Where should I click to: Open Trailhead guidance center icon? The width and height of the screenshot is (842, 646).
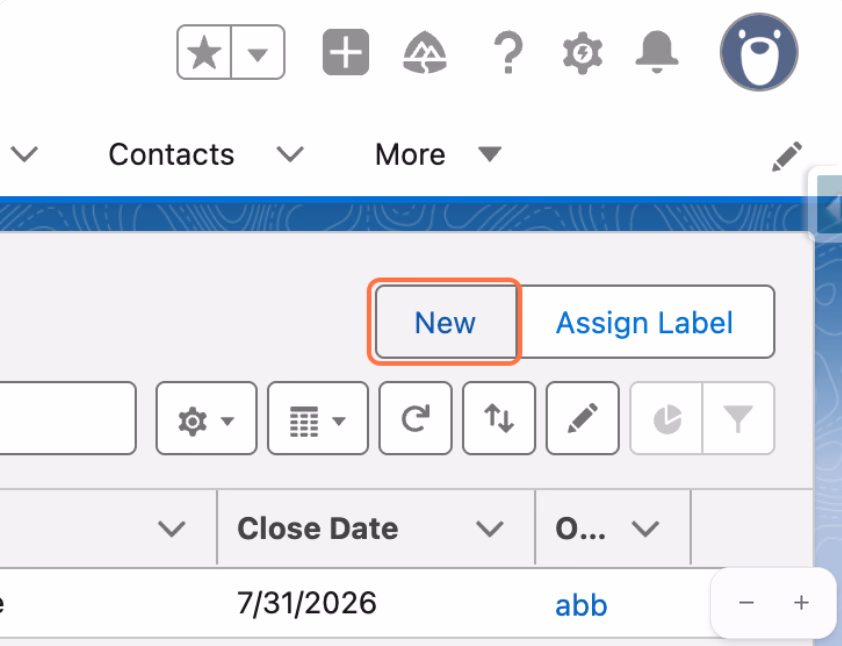pos(425,52)
